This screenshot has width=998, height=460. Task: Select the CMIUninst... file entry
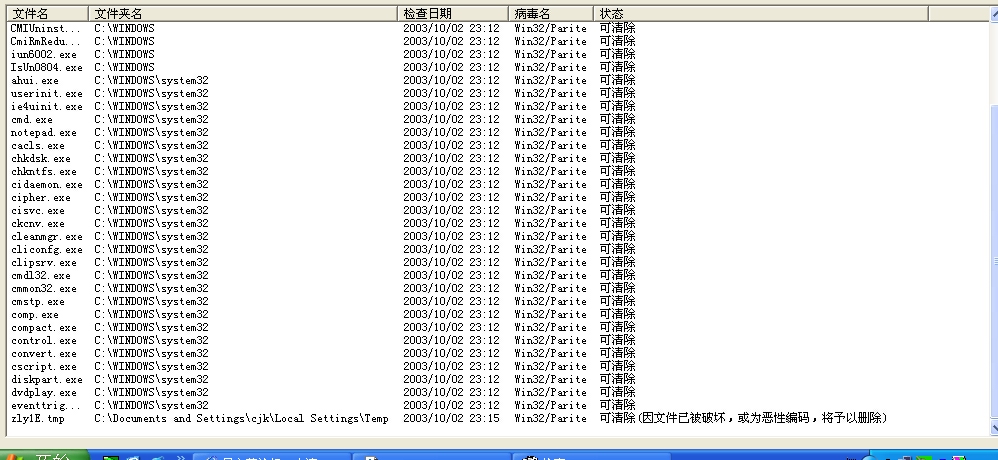pyautogui.click(x=46, y=28)
